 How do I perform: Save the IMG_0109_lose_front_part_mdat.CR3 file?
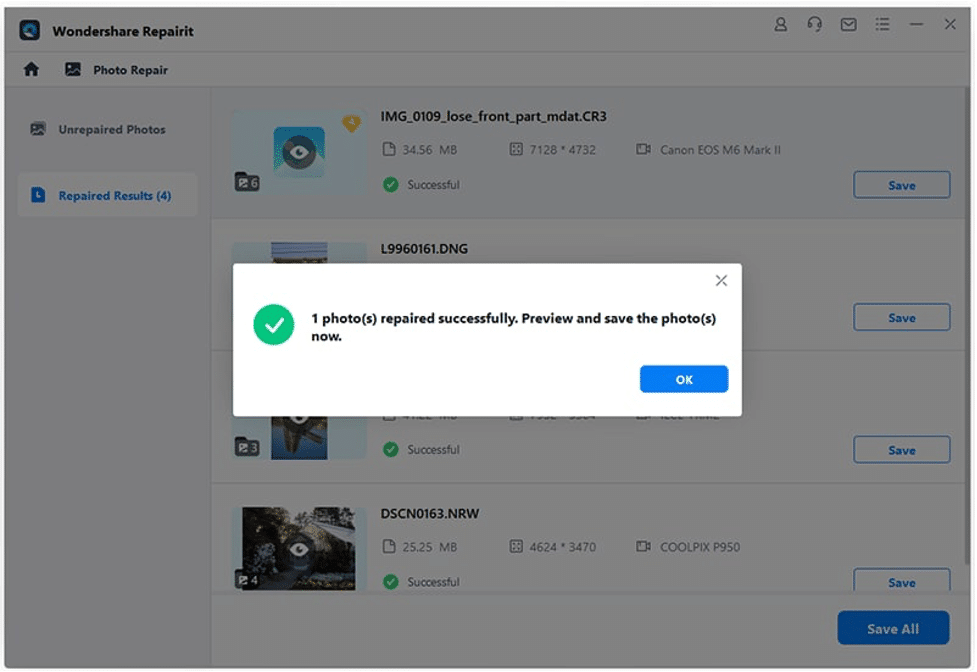pyautogui.click(x=901, y=185)
